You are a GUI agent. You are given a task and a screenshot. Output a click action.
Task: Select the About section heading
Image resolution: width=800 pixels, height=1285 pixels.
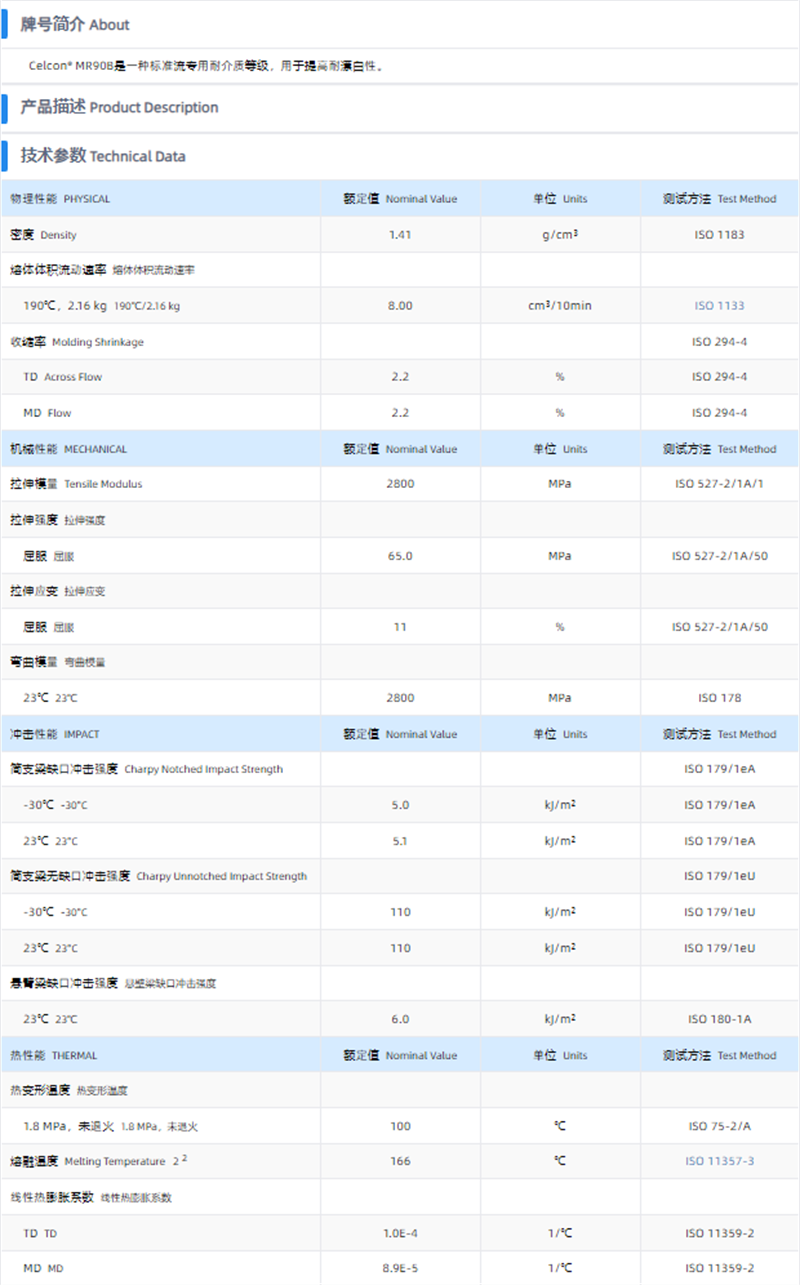point(75,25)
